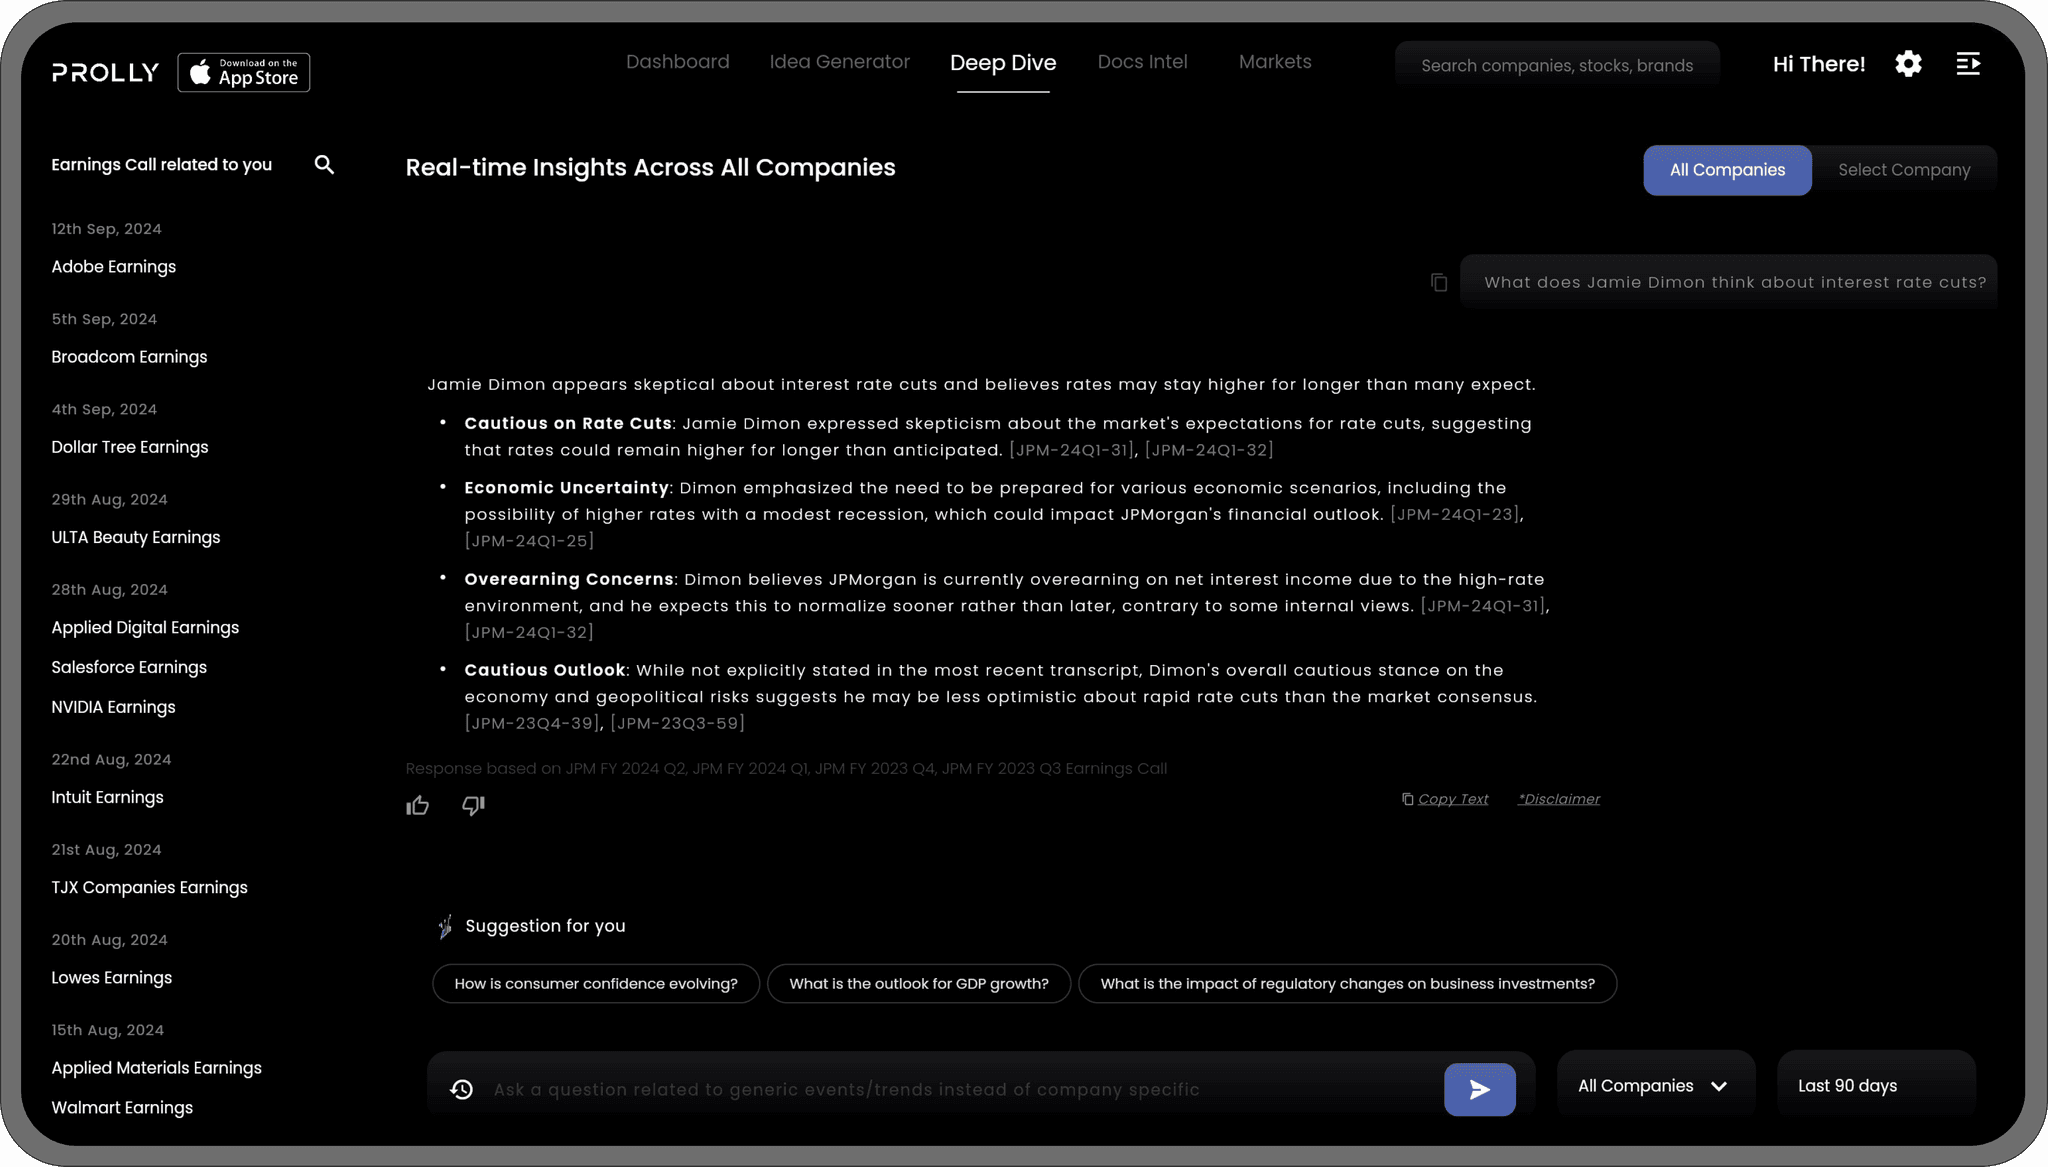Open NVIDIA Earnings in sidebar
This screenshot has width=2048, height=1167.
pos(113,707)
